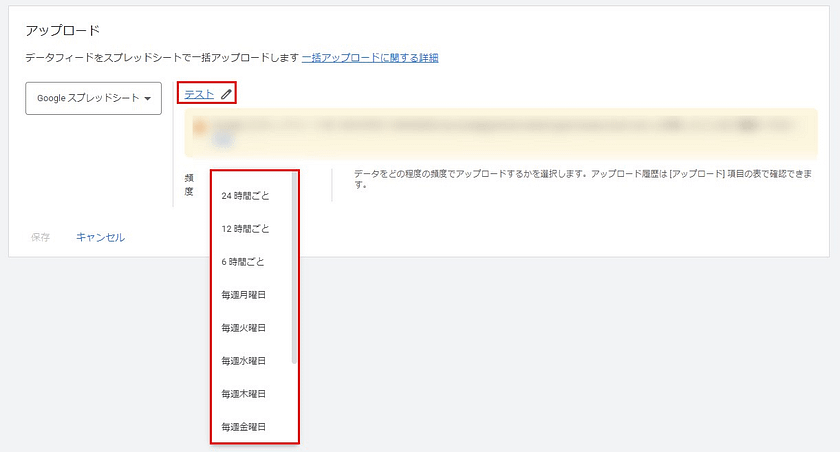This screenshot has width=840, height=452.
Task: Pick 毎週金曜日 from the dropdown list
Action: [244, 427]
